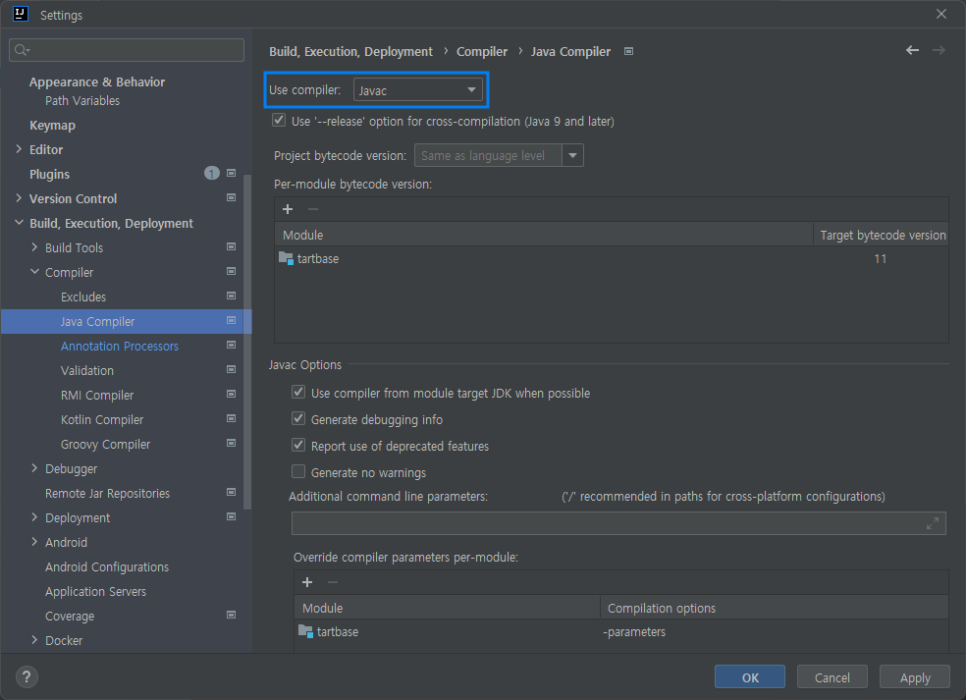966x700 pixels.
Task: Click the forward navigation arrow
Action: click(x=938, y=51)
